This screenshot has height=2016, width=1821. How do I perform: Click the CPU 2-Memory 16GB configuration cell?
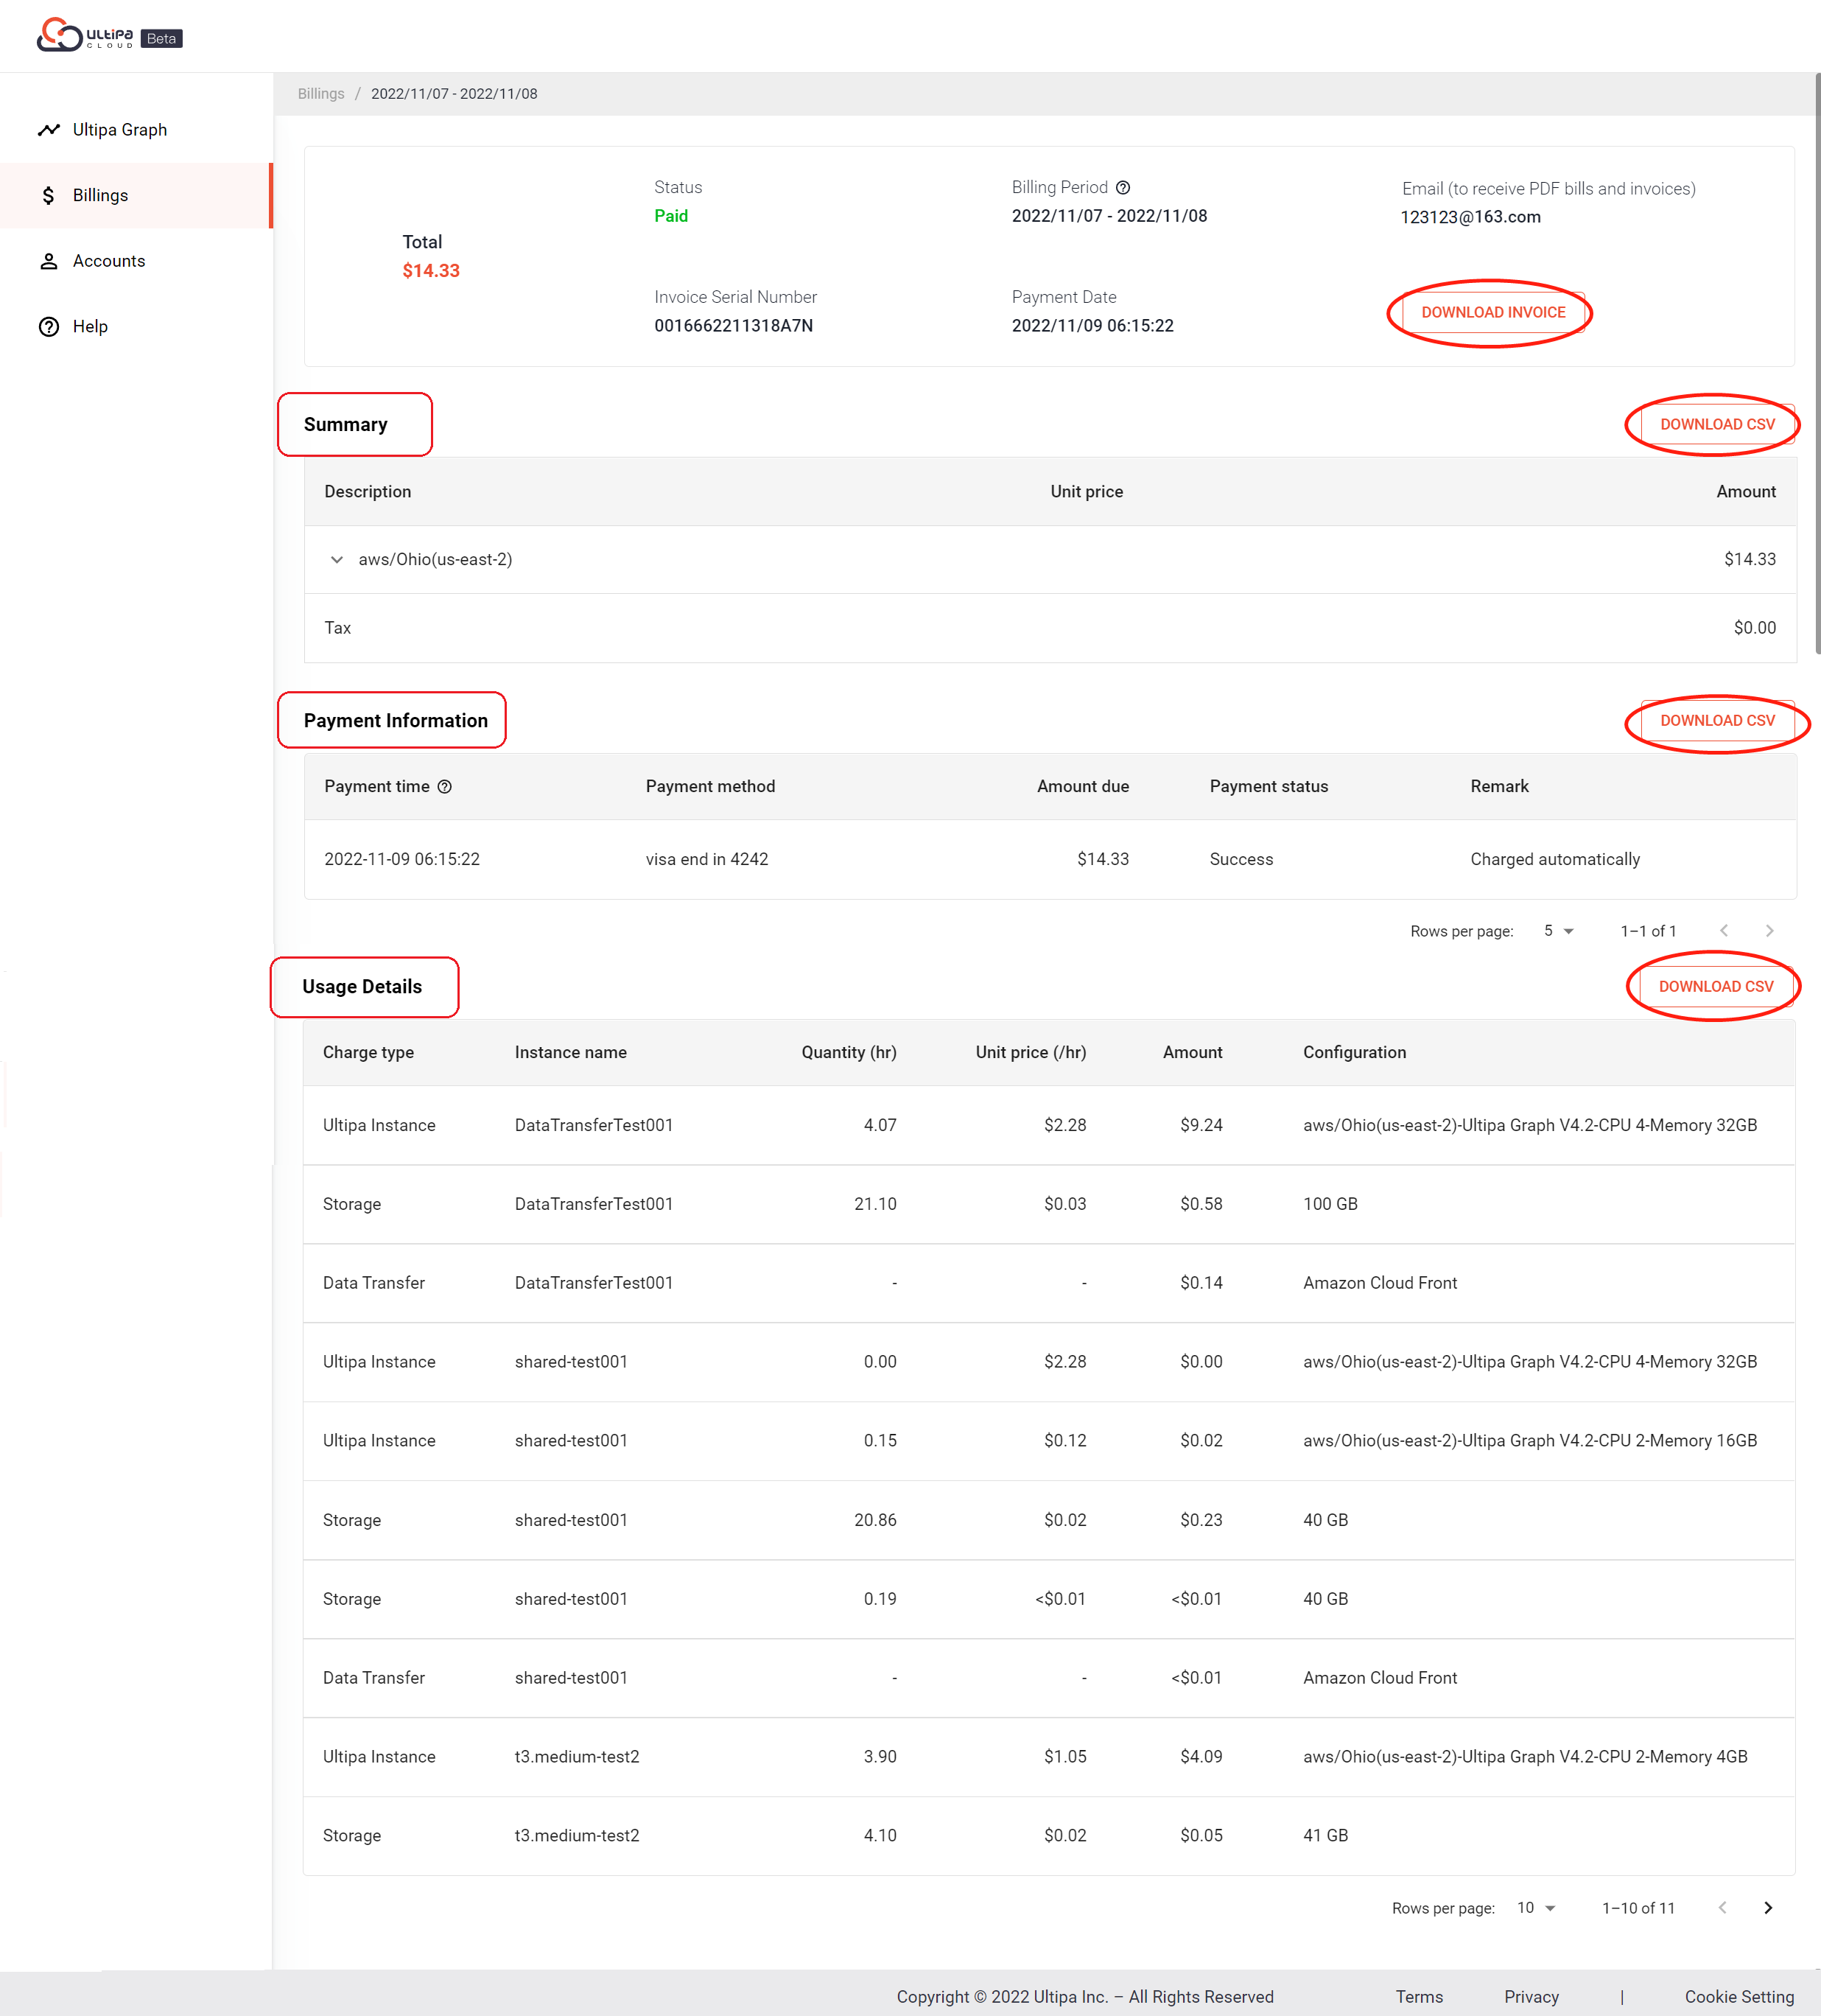tap(1530, 1441)
